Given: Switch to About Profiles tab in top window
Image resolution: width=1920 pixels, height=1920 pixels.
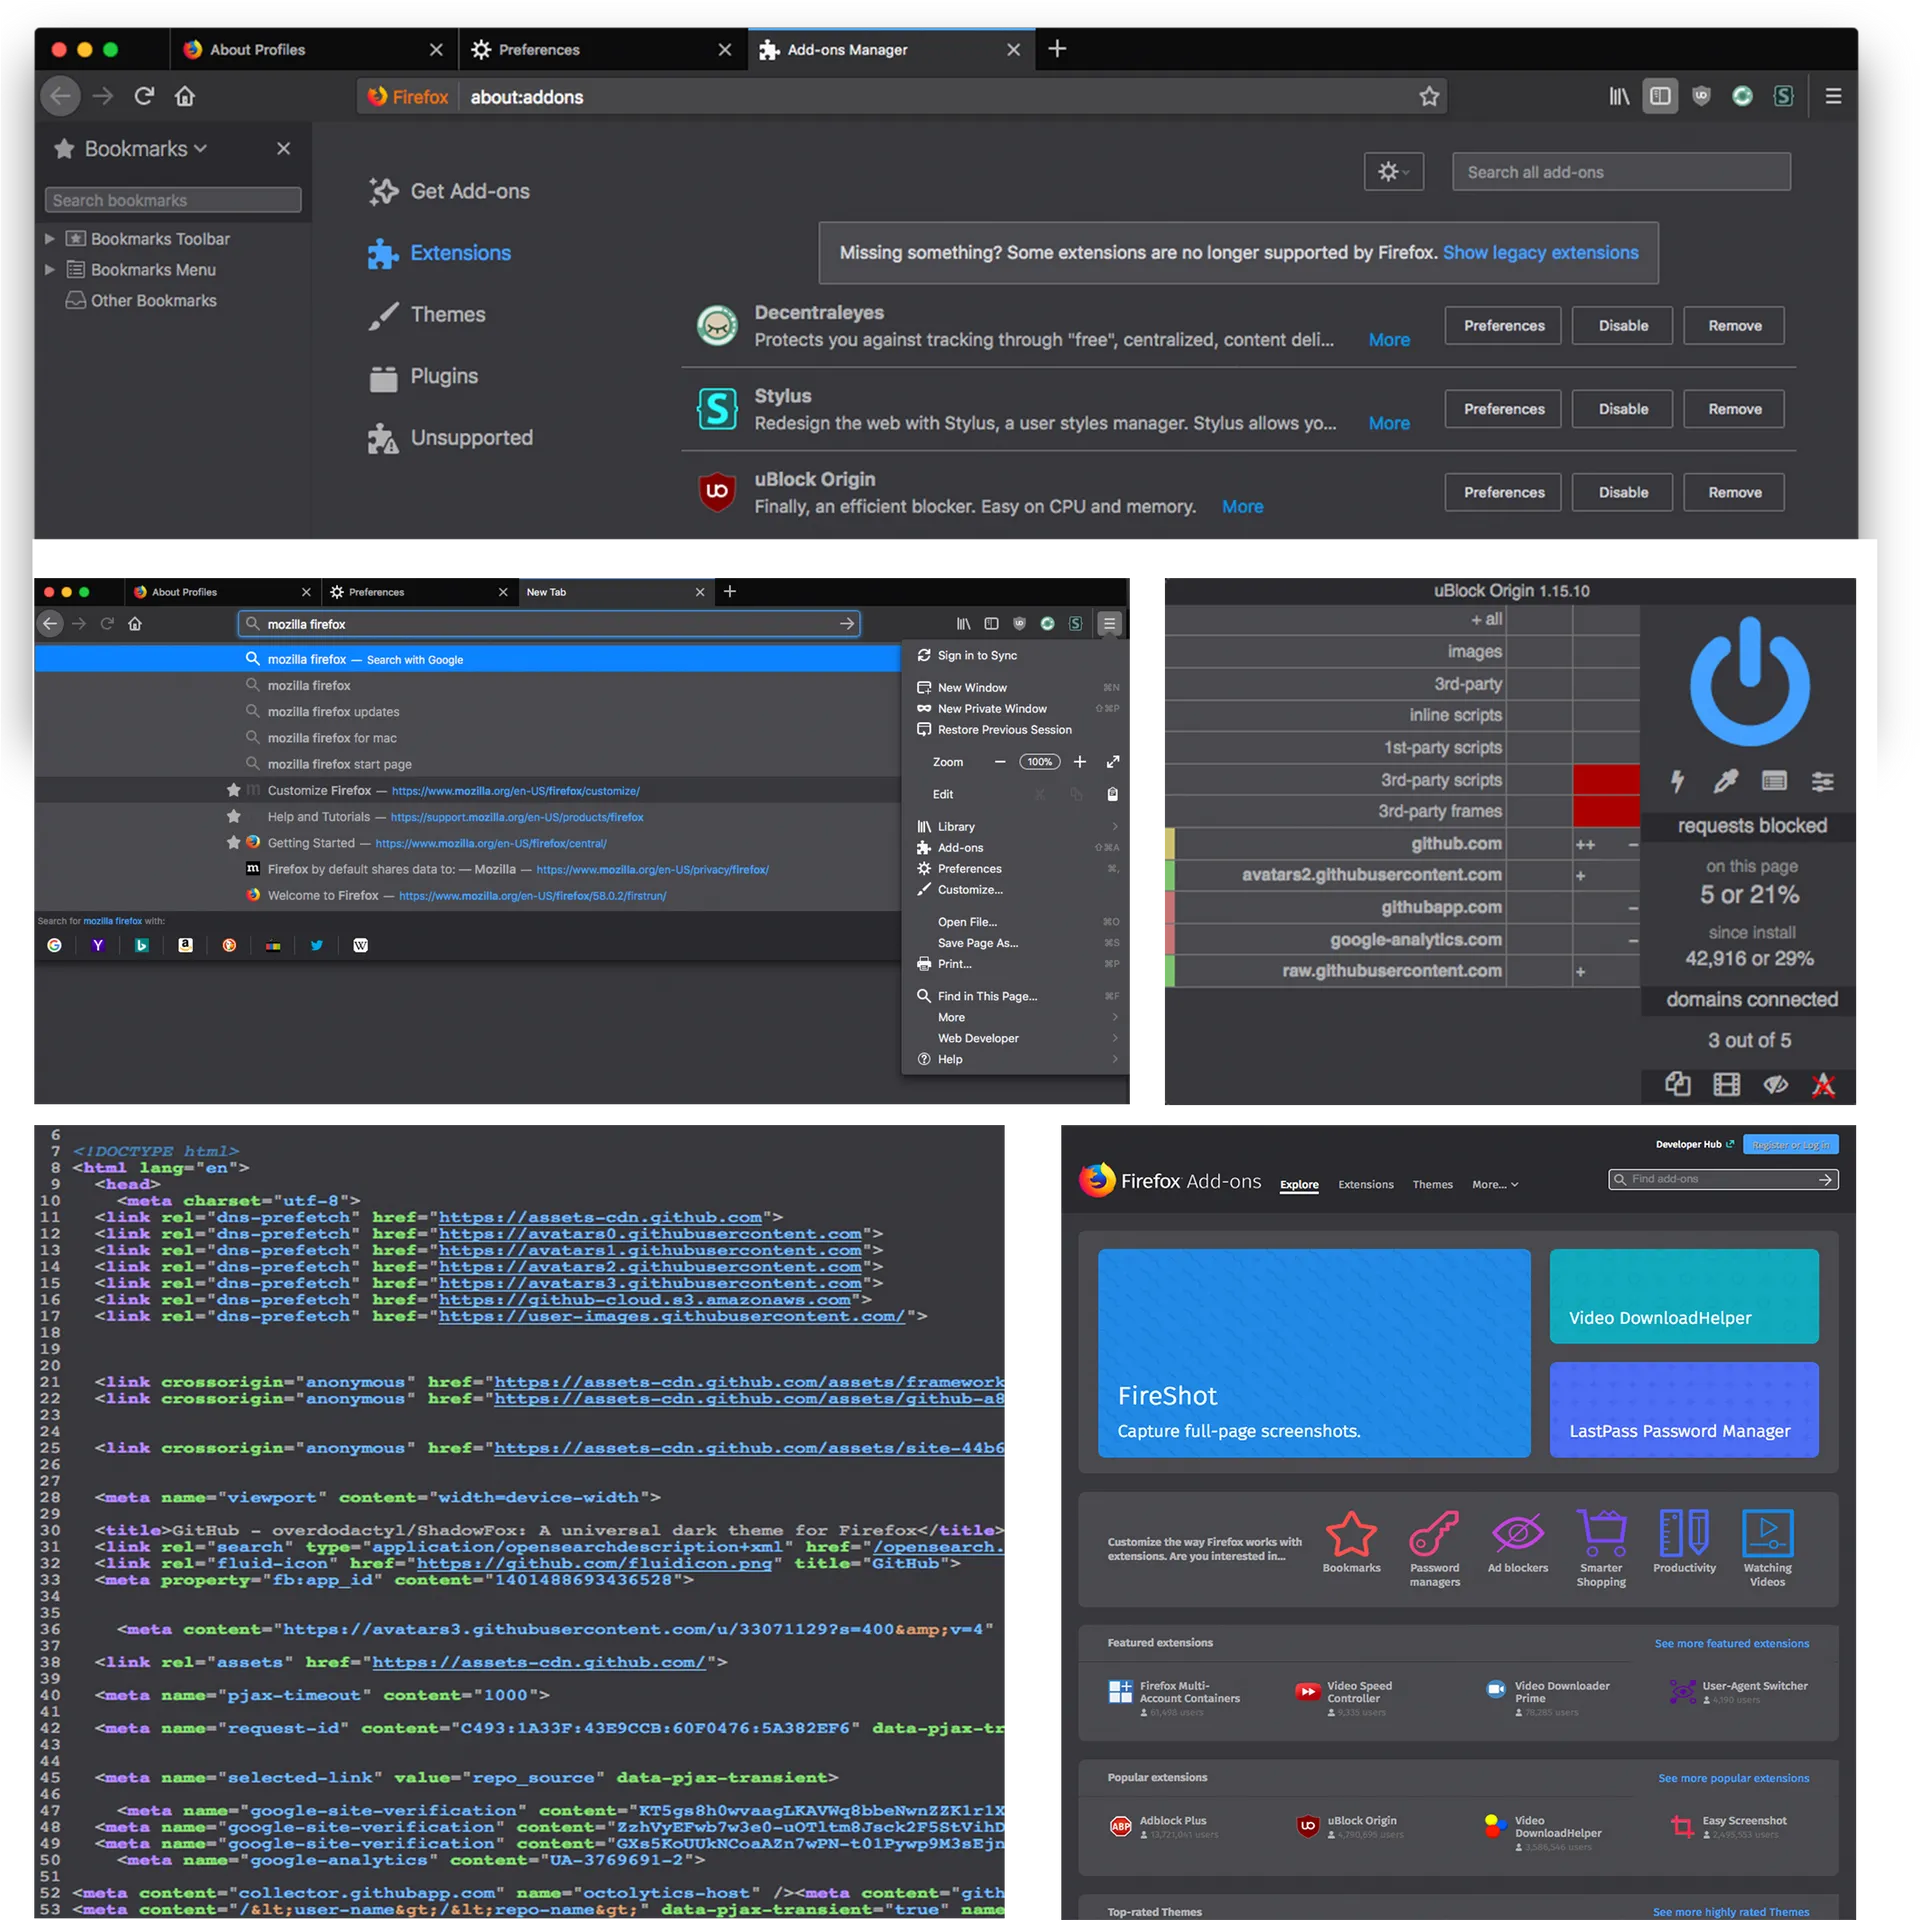Looking at the screenshot, I should pos(313,49).
